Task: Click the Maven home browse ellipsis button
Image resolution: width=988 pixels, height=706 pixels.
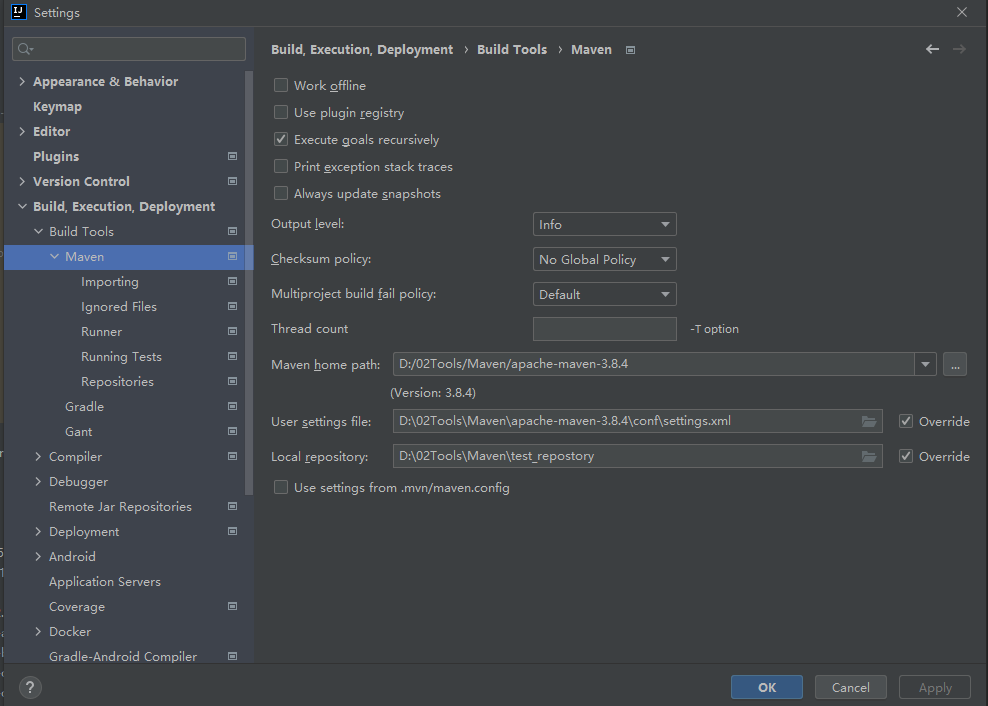Action: point(955,364)
